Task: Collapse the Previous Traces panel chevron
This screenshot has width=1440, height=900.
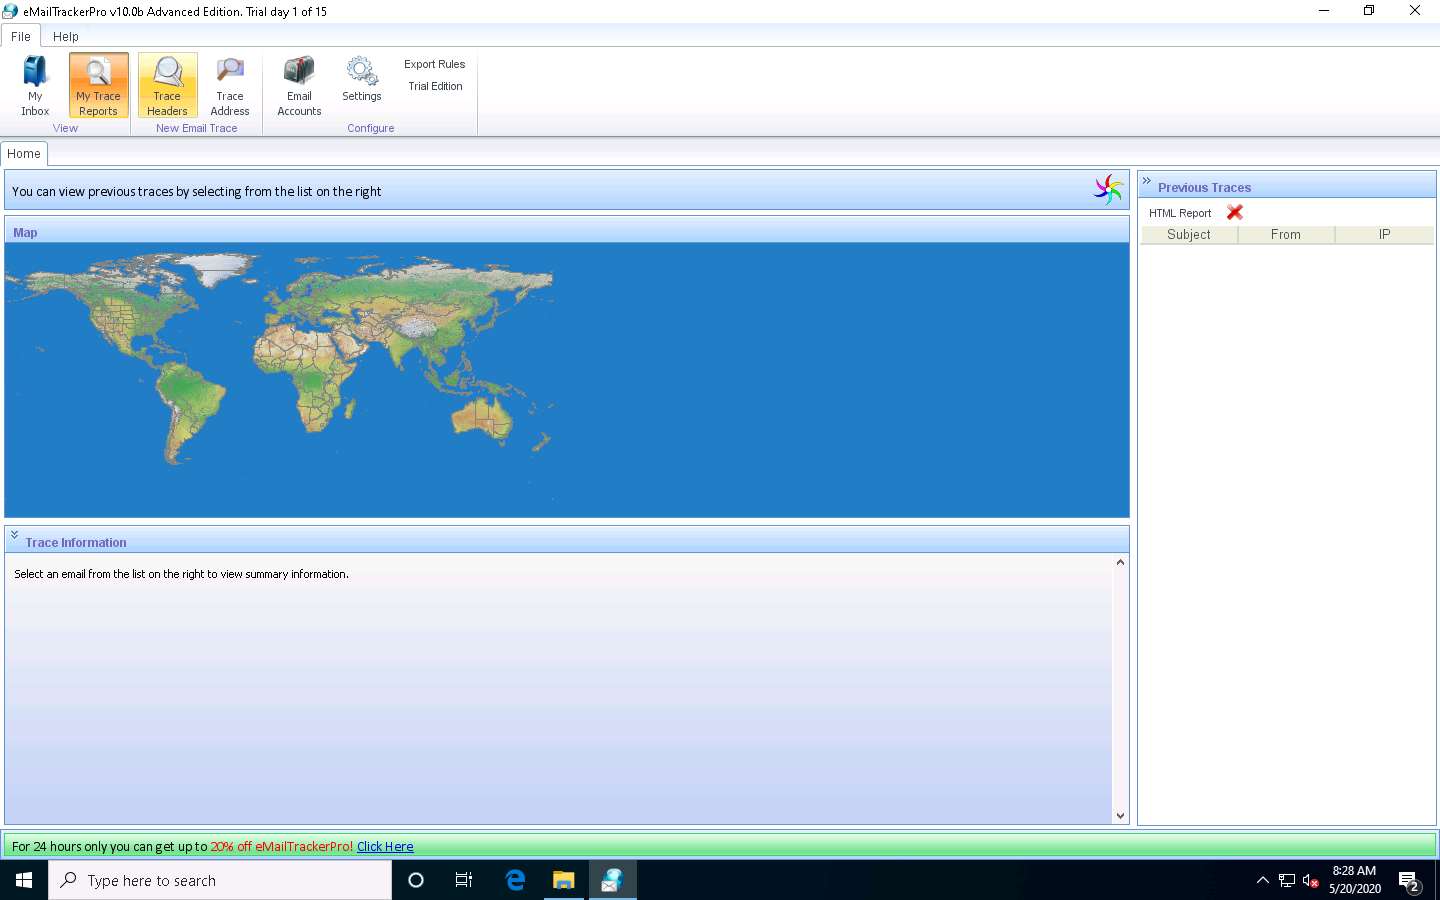Action: (x=1147, y=181)
